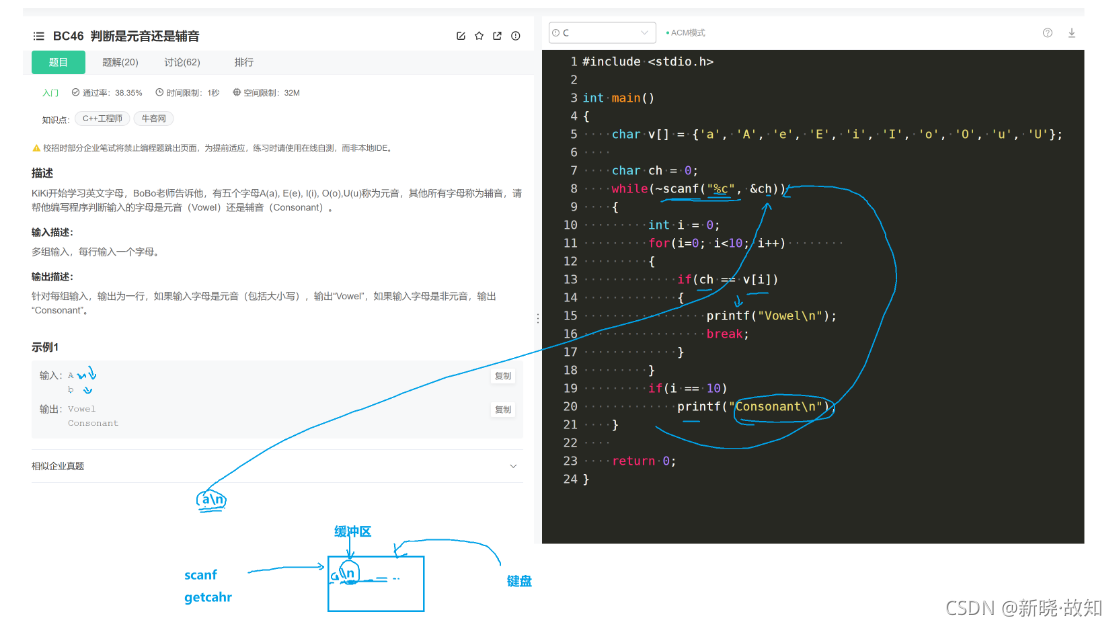This screenshot has width=1117, height=626.
Task: Click the 示例1 heading
Action: (x=45, y=347)
